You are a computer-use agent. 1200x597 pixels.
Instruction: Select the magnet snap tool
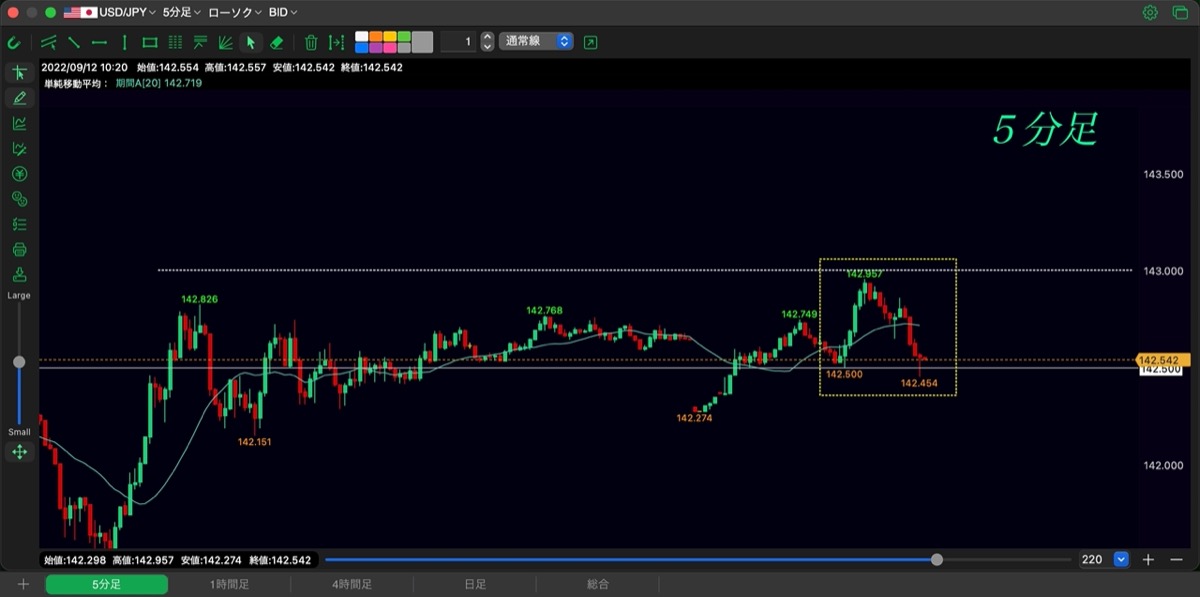click(x=14, y=42)
